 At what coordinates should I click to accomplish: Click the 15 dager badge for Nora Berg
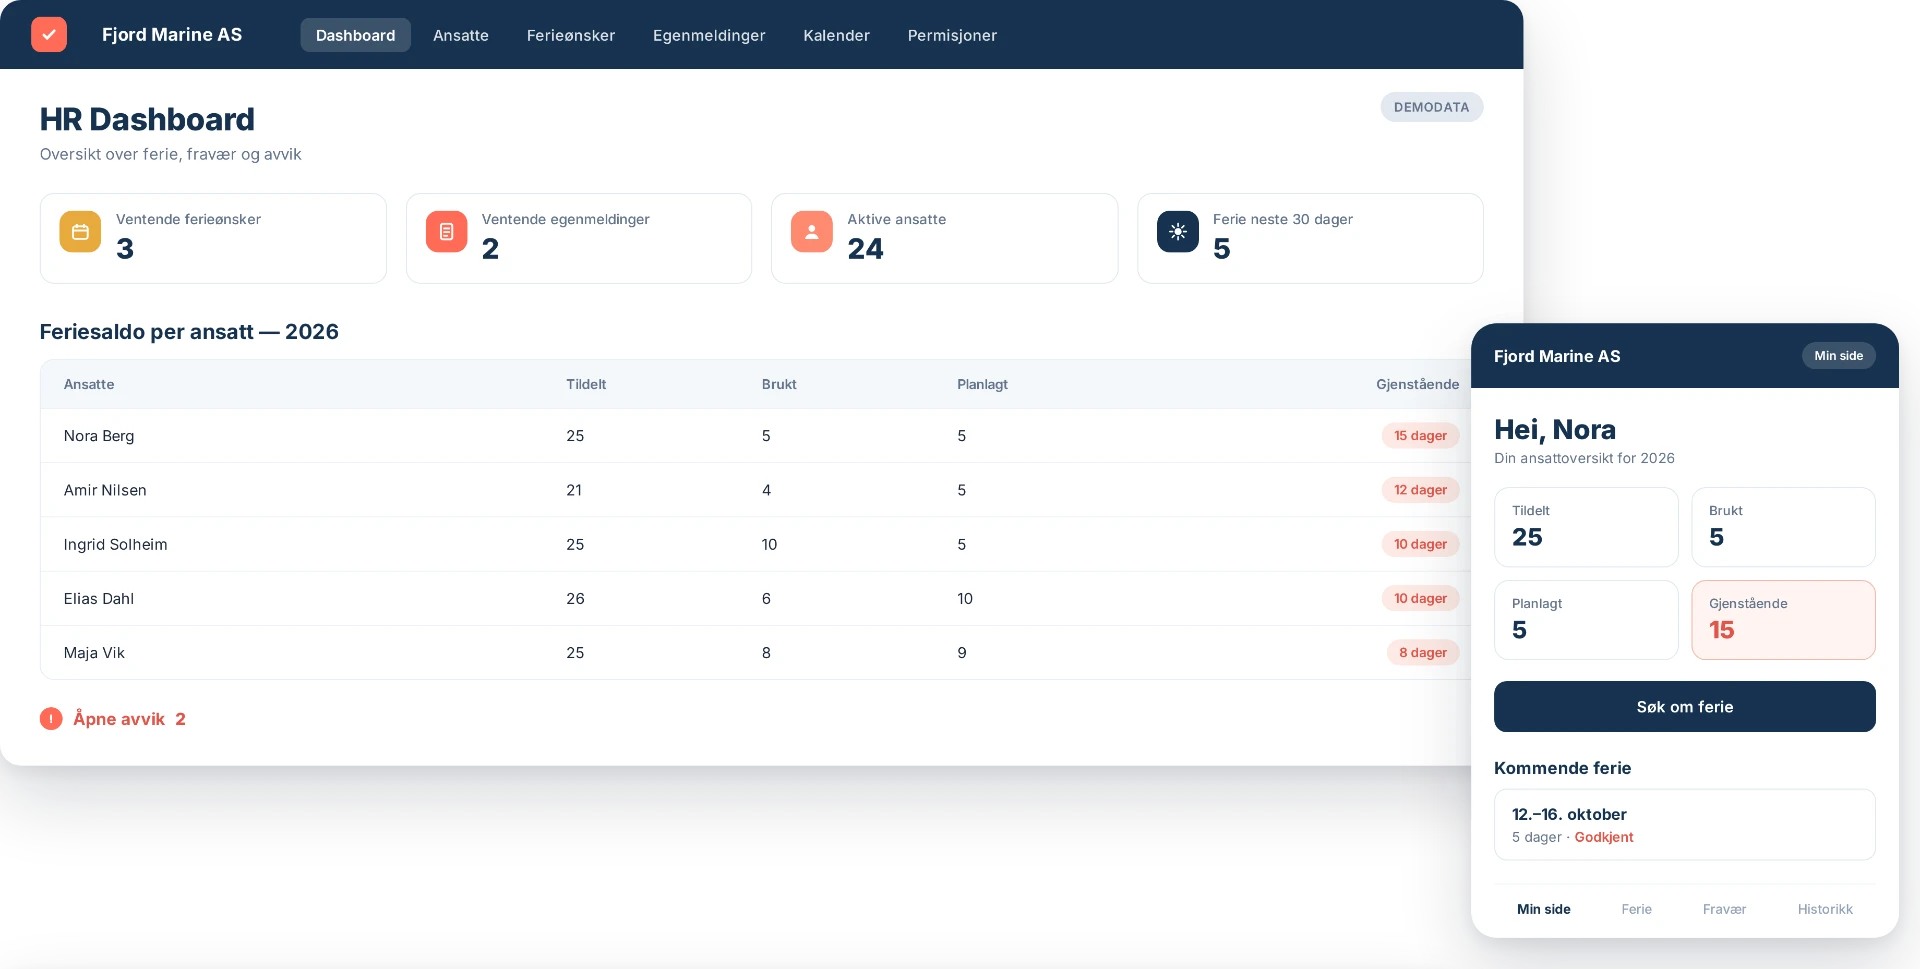1420,436
